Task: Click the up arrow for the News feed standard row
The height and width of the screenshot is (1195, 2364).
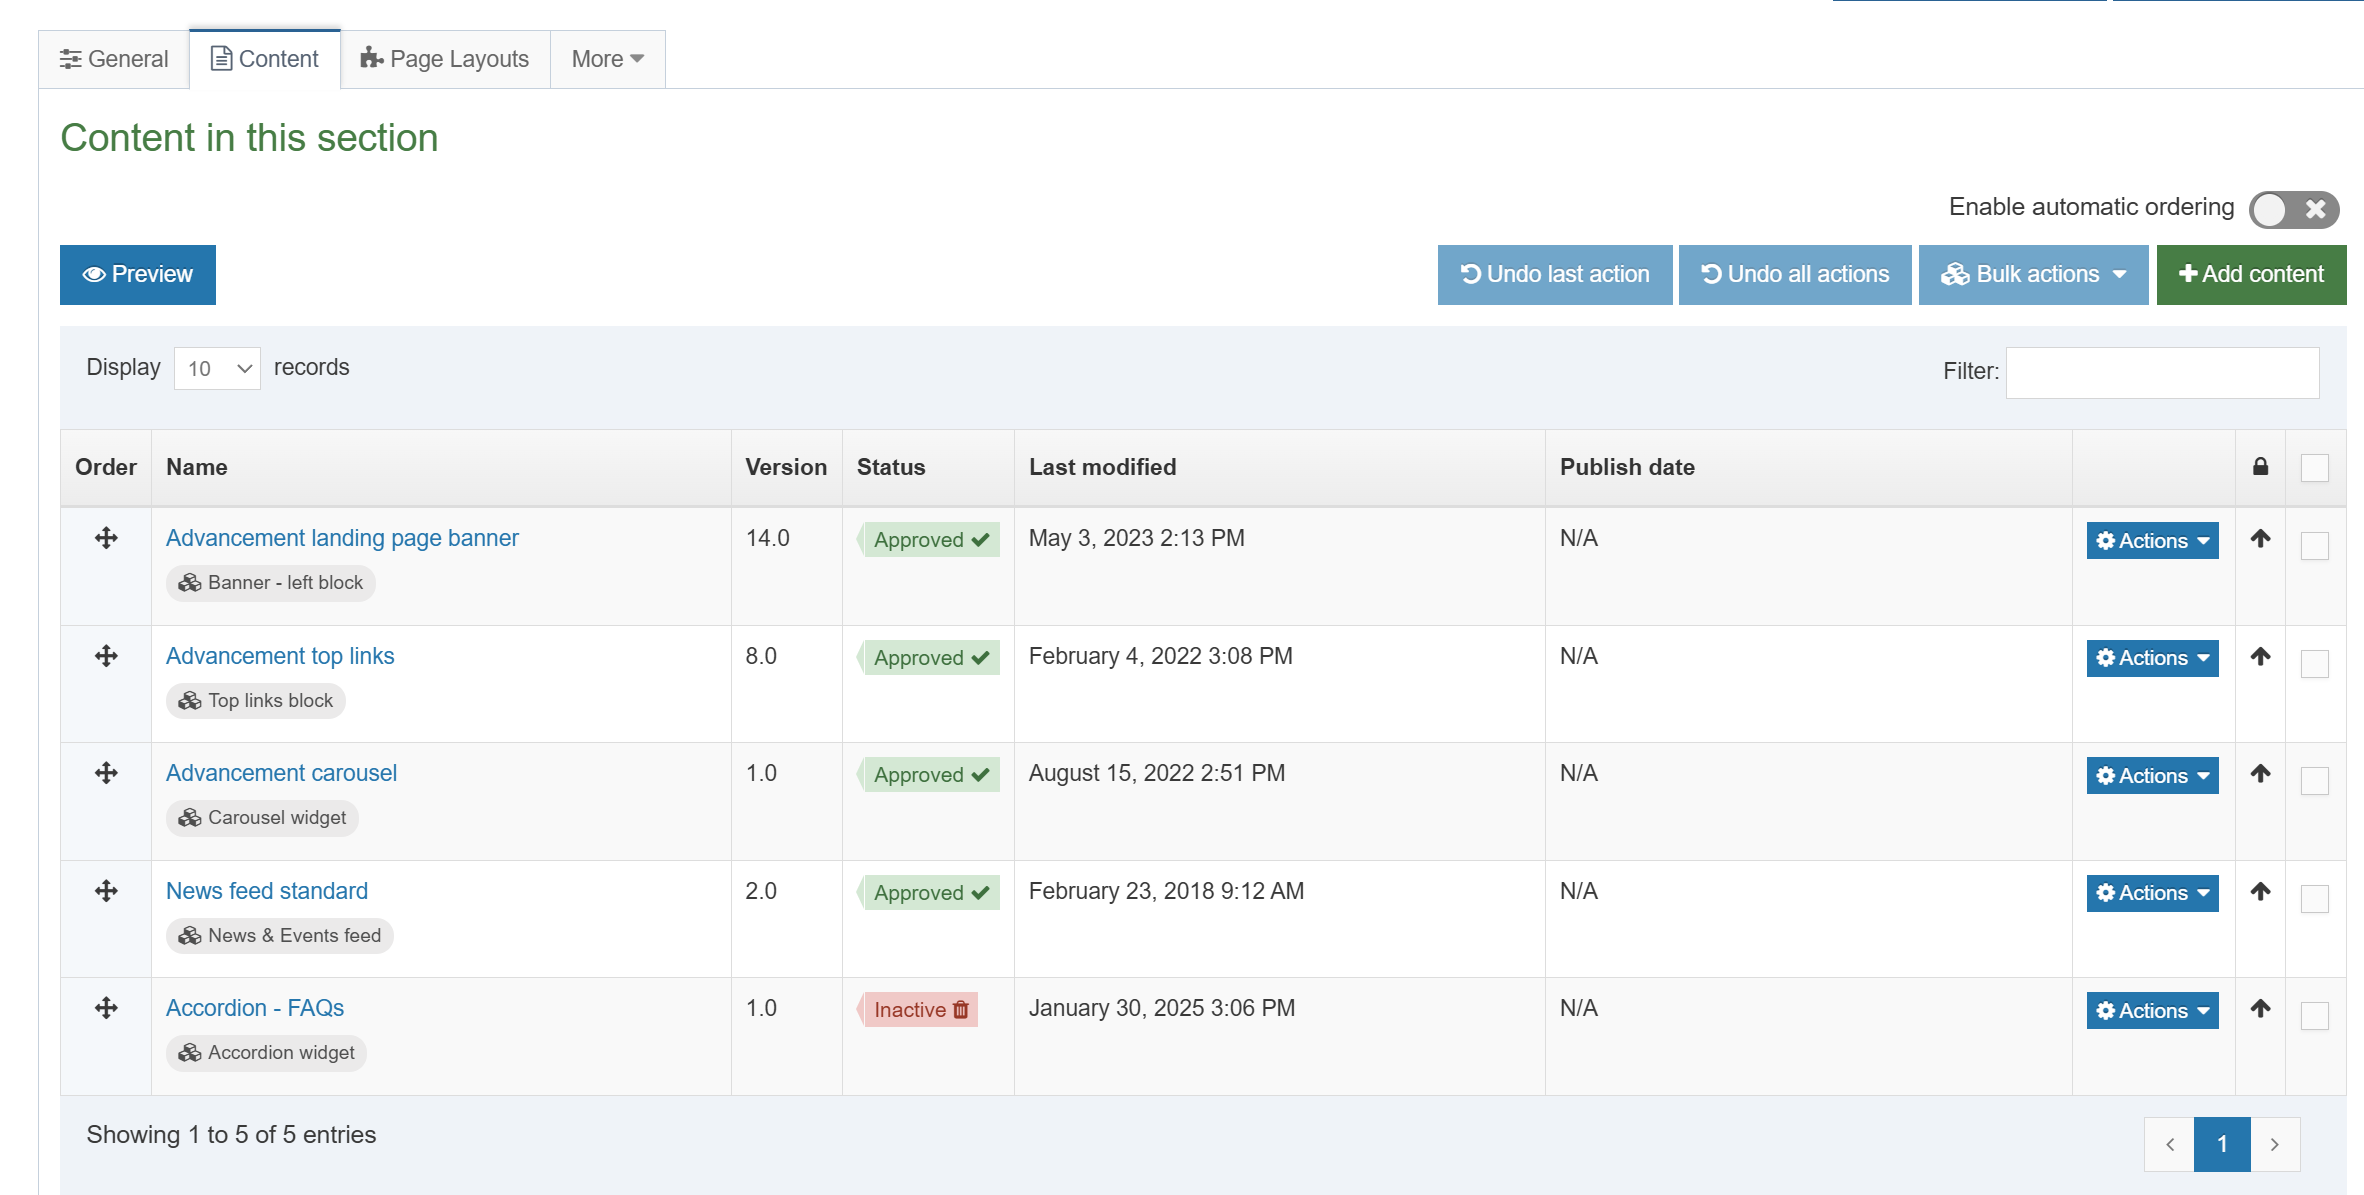Action: click(x=2260, y=891)
